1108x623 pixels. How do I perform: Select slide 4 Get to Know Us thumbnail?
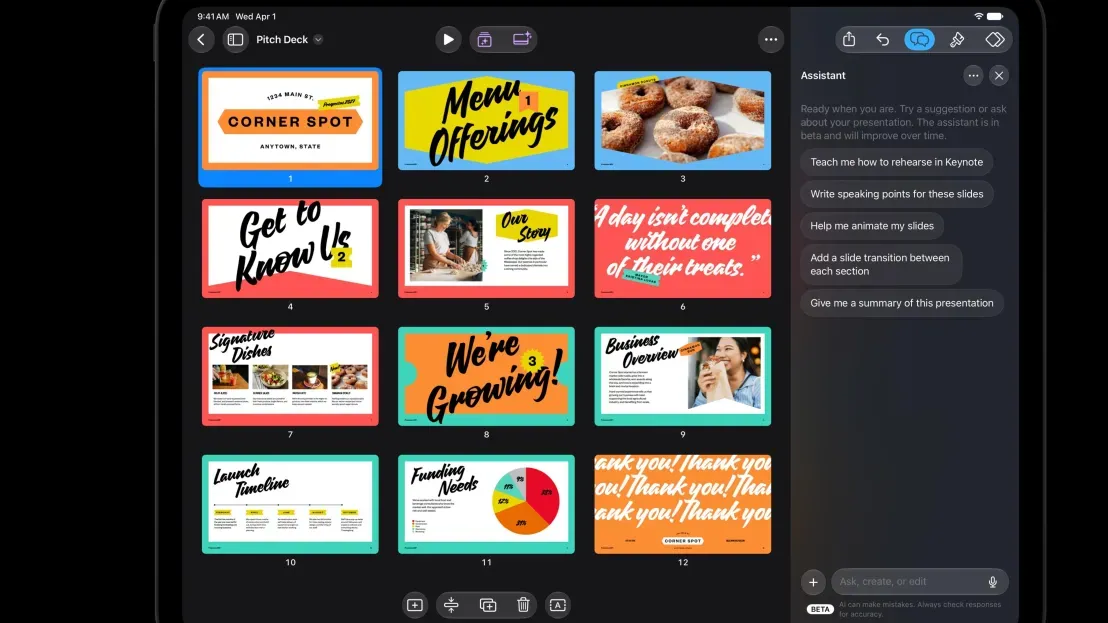point(290,248)
